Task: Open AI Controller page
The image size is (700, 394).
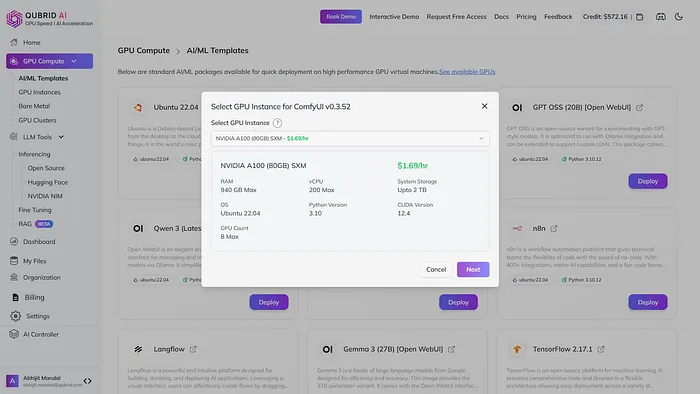Action: 41,334
